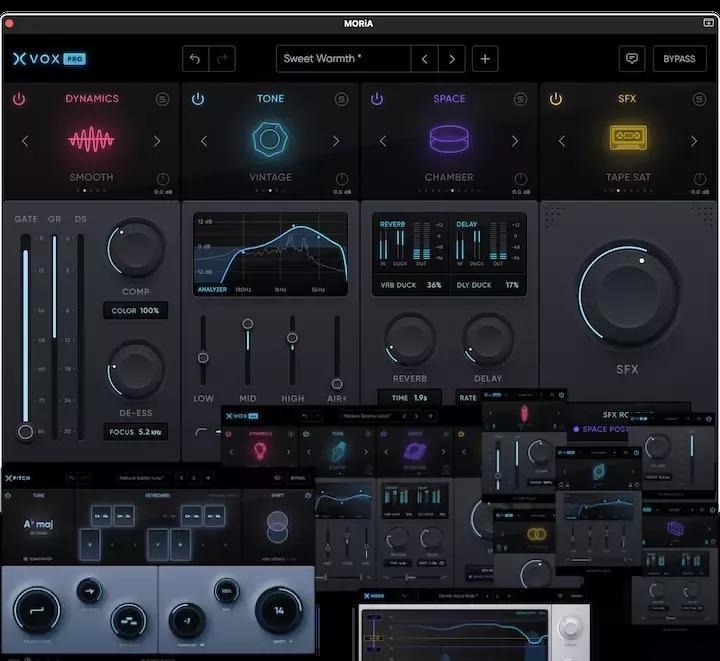
Task: Redo the last undone change
Action: tap(222, 59)
